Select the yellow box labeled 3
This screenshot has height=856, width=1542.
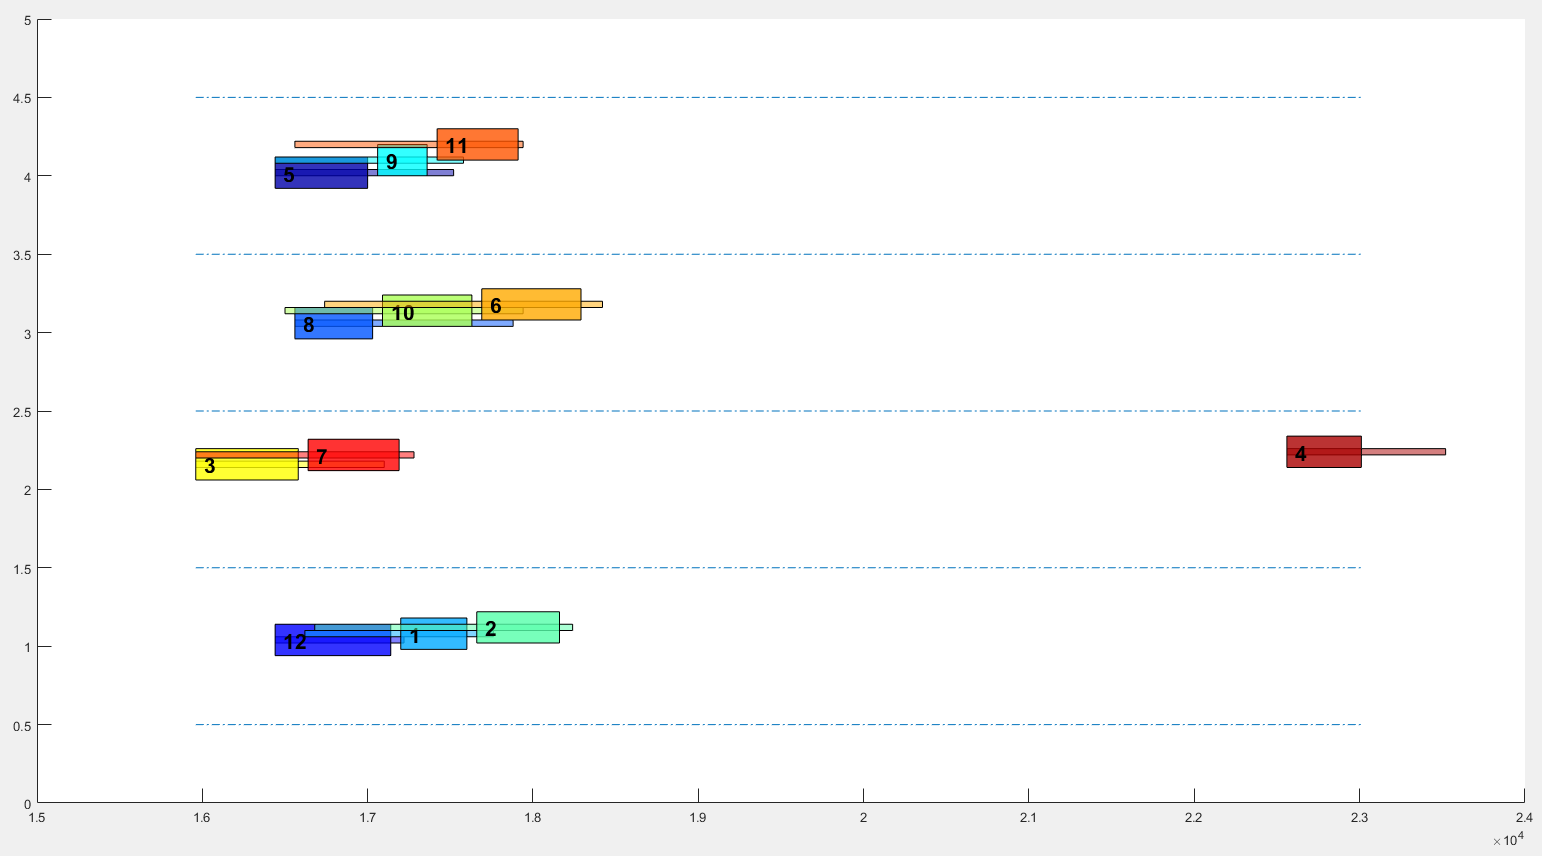pyautogui.click(x=247, y=464)
